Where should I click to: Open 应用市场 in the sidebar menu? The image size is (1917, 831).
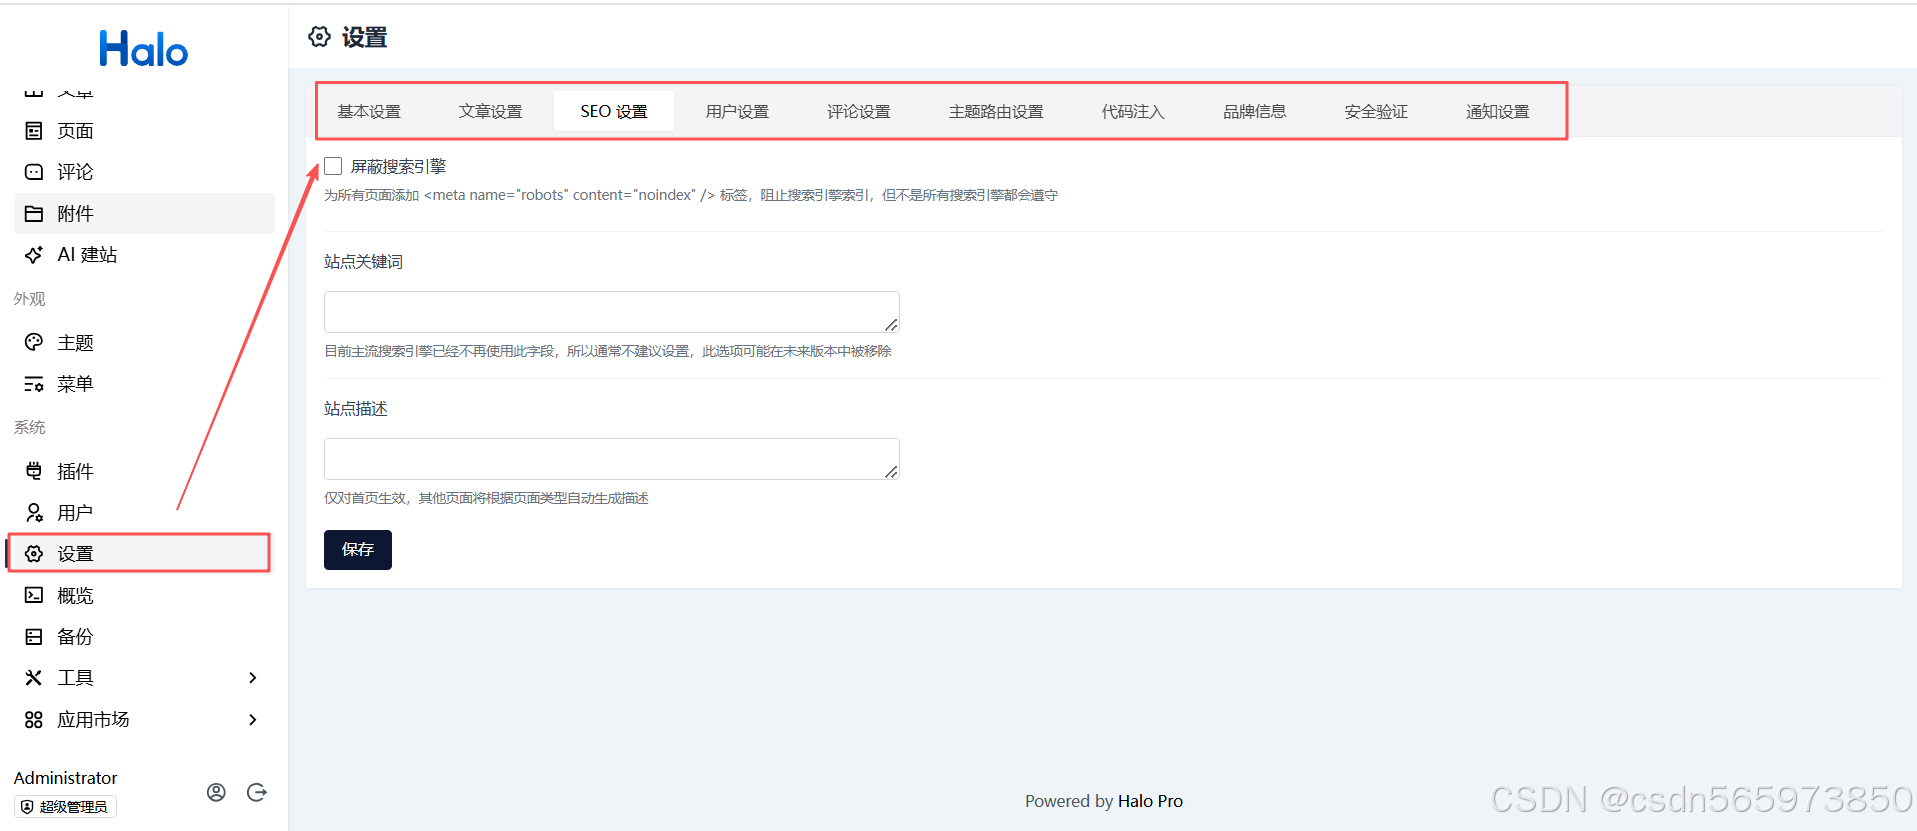[x=144, y=720]
